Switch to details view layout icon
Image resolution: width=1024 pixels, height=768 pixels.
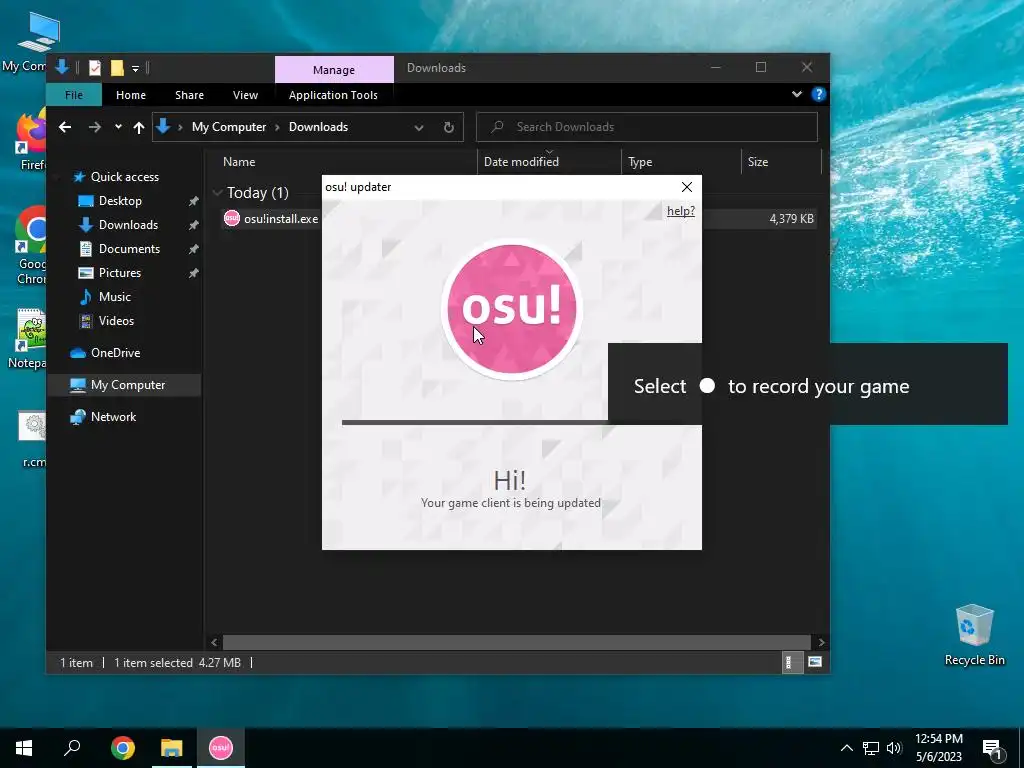click(x=792, y=662)
